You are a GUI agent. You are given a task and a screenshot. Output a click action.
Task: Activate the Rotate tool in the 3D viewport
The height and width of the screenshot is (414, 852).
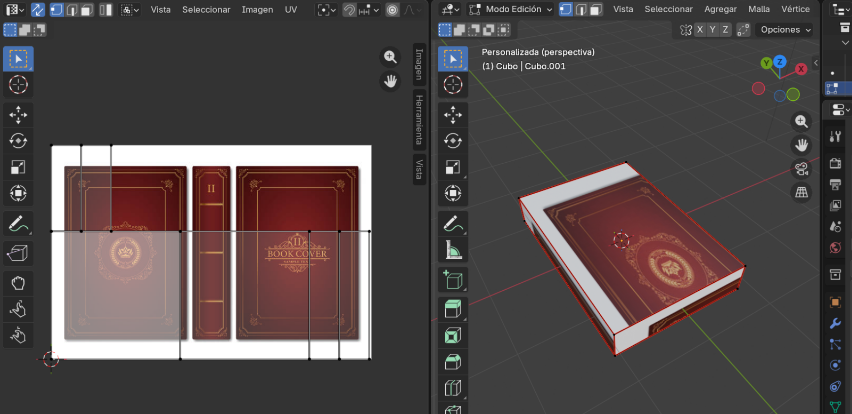click(x=451, y=142)
